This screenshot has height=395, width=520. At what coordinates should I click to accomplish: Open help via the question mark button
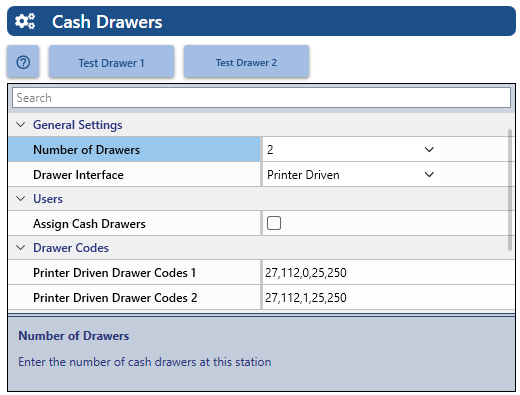(x=23, y=62)
